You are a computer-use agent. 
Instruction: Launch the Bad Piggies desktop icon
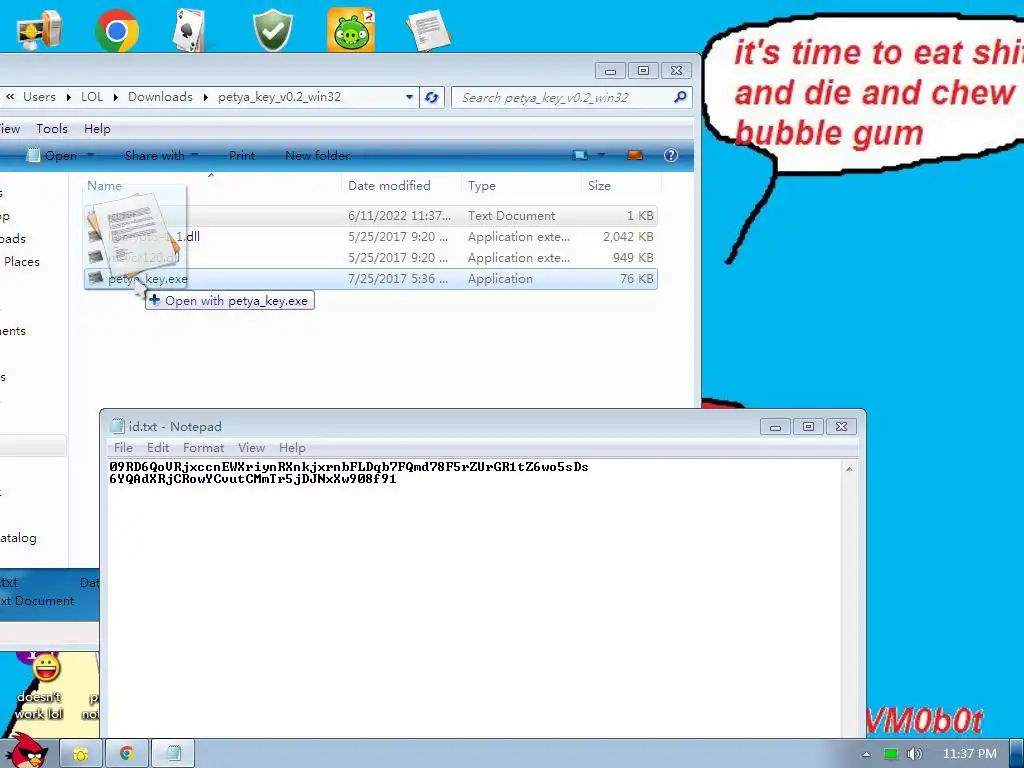pos(351,30)
